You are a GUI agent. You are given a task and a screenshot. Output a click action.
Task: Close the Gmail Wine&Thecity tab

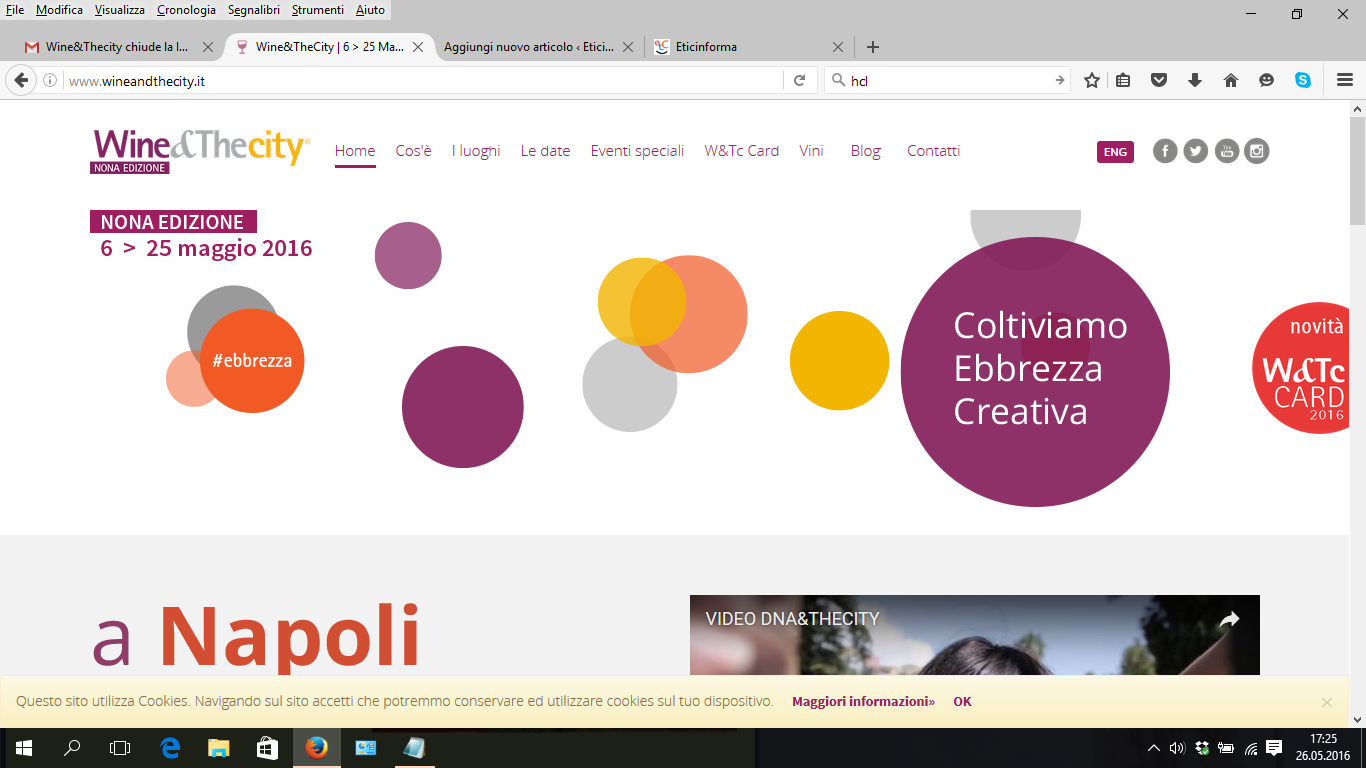point(208,47)
